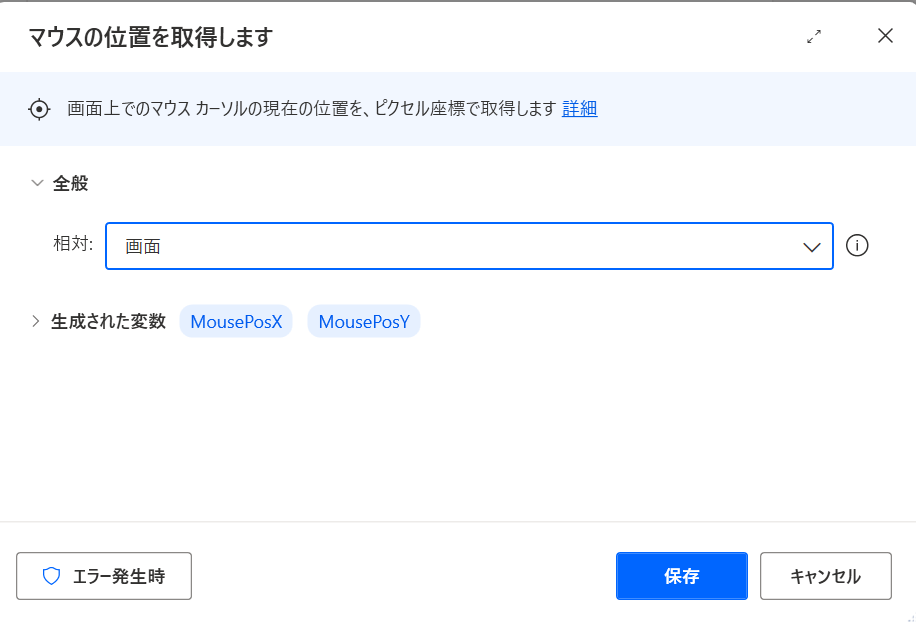Expand the 生成された変数 chevron
The image size is (916, 622).
point(36,321)
